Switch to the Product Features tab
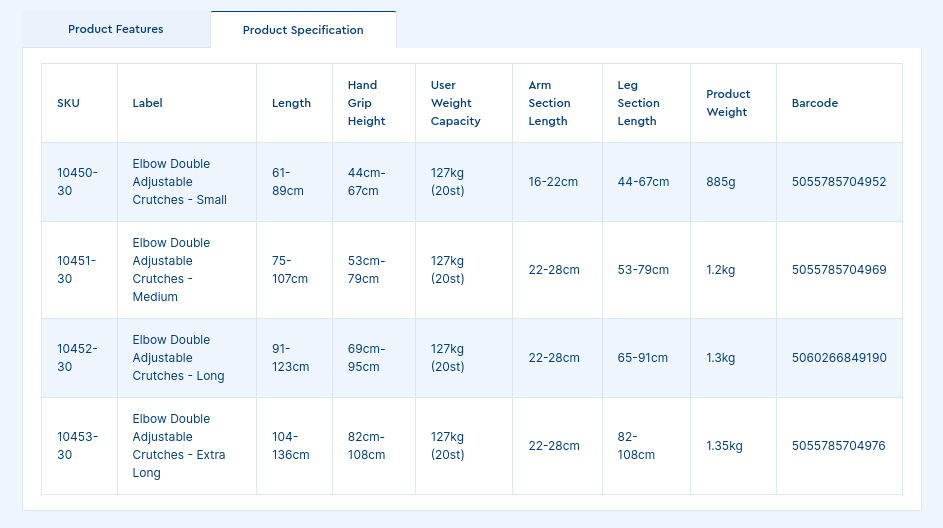The width and height of the screenshot is (943, 528). pyautogui.click(x=115, y=29)
